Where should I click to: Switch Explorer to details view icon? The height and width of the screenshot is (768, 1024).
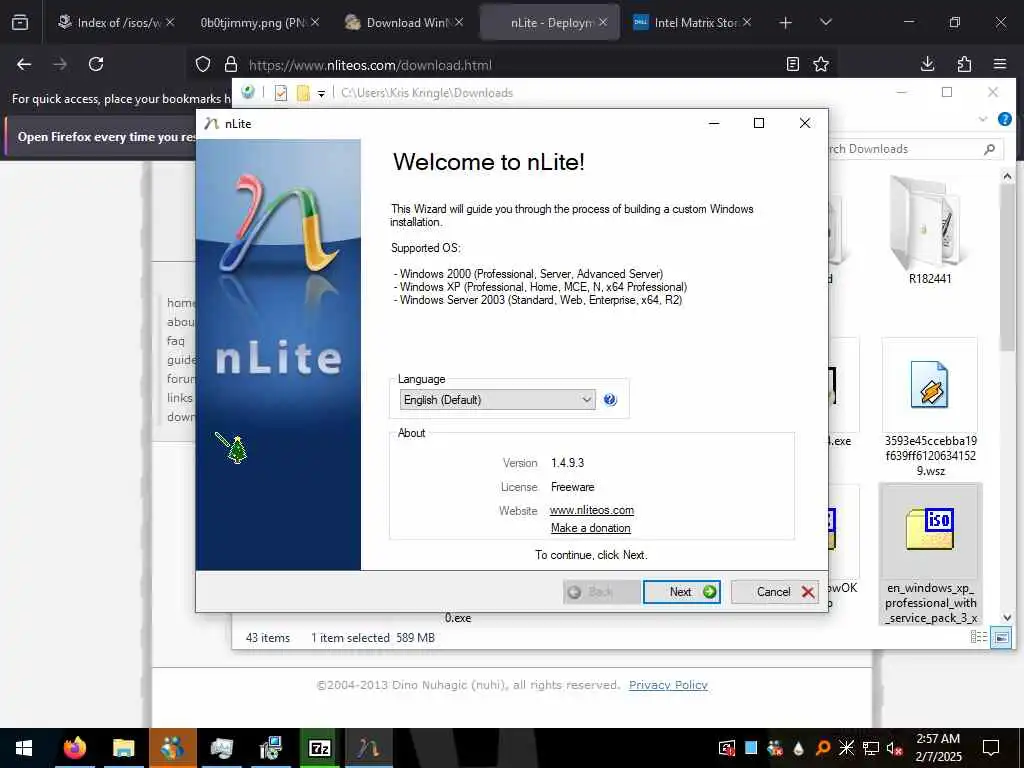click(978, 637)
